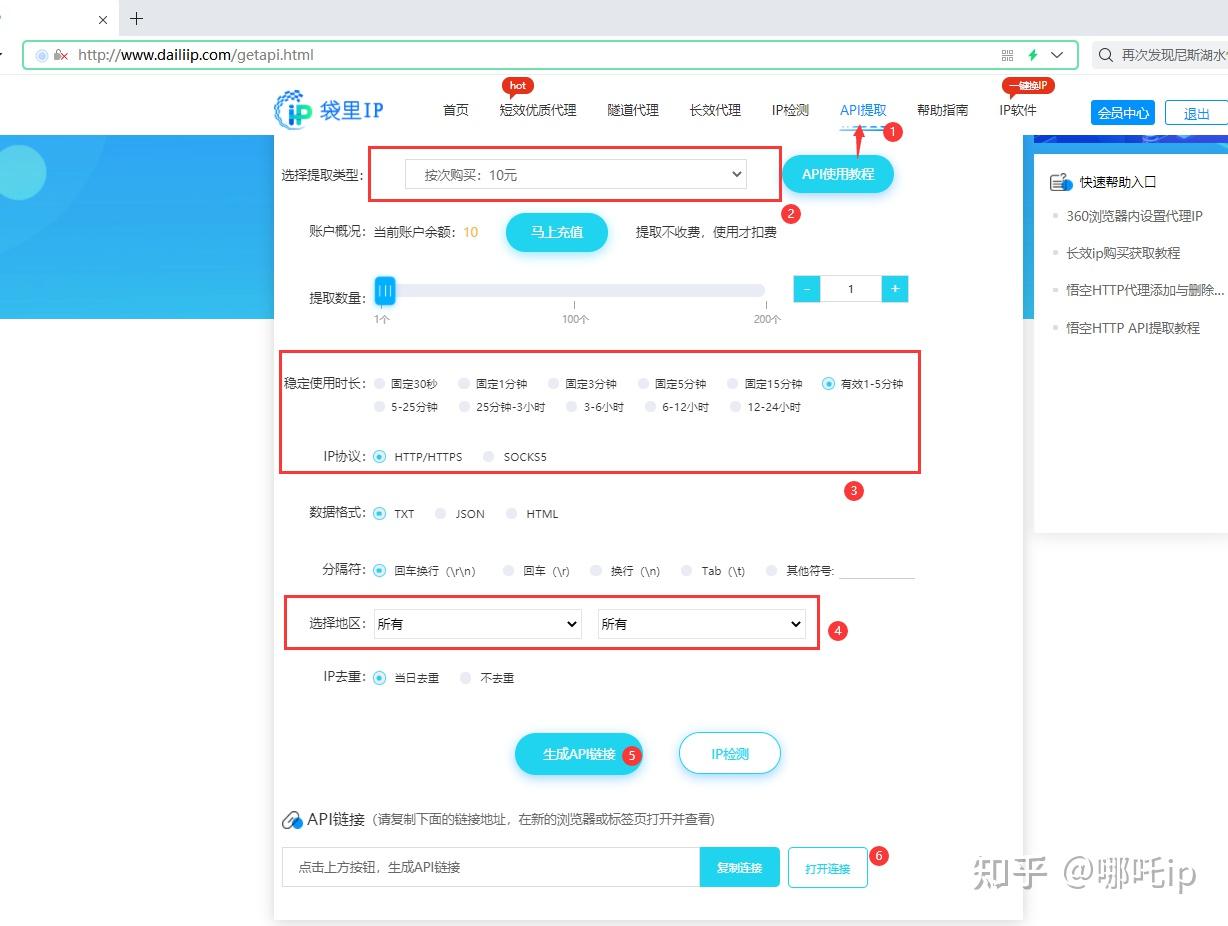Select 6-12小时 duration
1228x926 pixels.
pyautogui.click(x=651, y=407)
